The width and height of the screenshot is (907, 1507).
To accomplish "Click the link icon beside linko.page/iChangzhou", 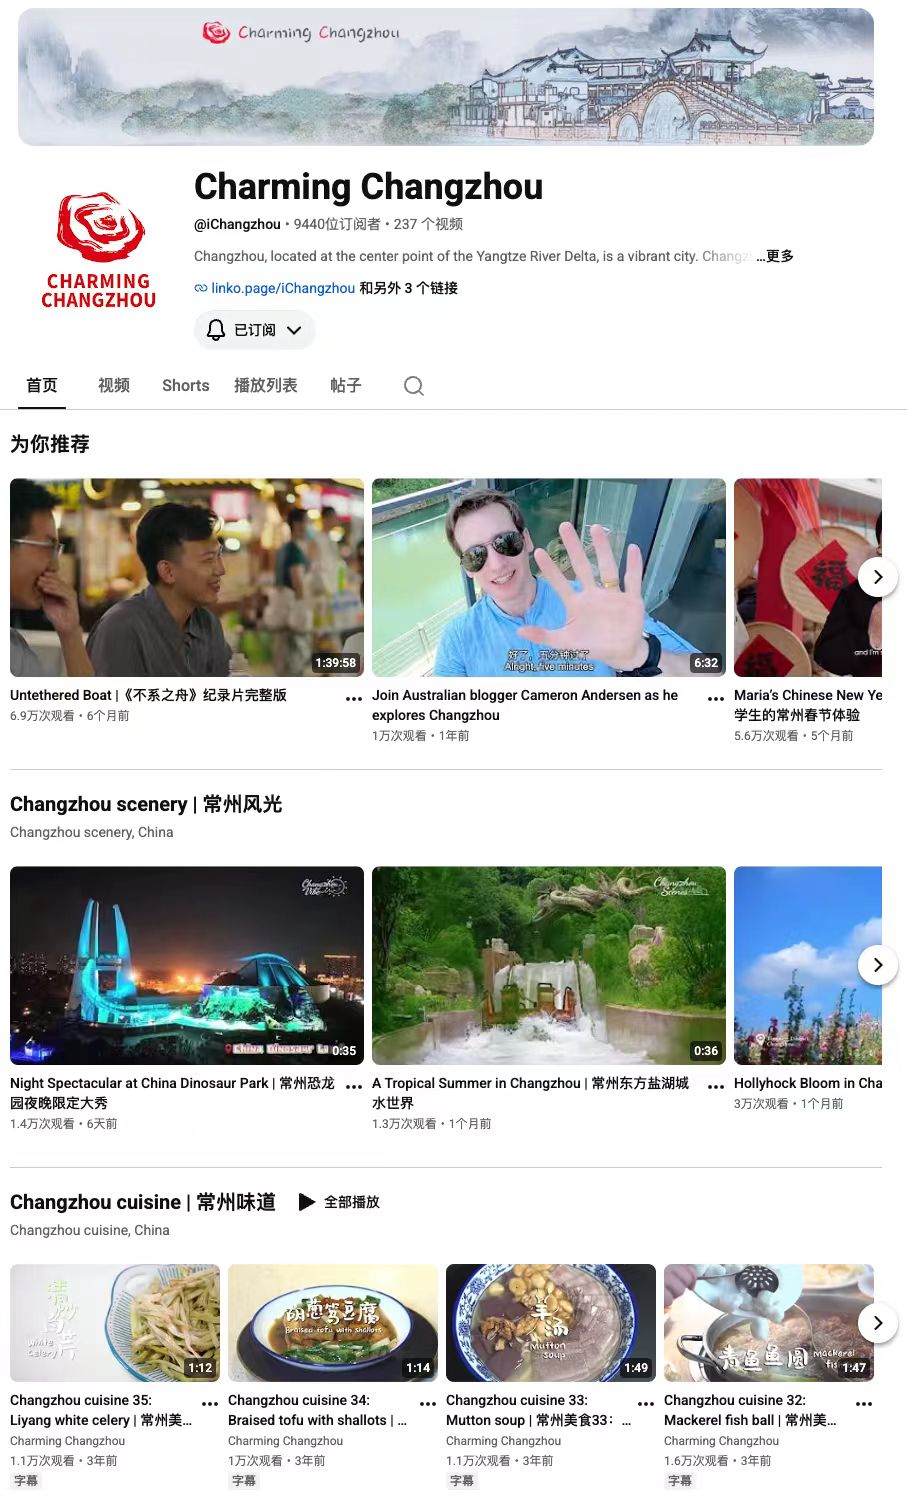I will click(201, 288).
